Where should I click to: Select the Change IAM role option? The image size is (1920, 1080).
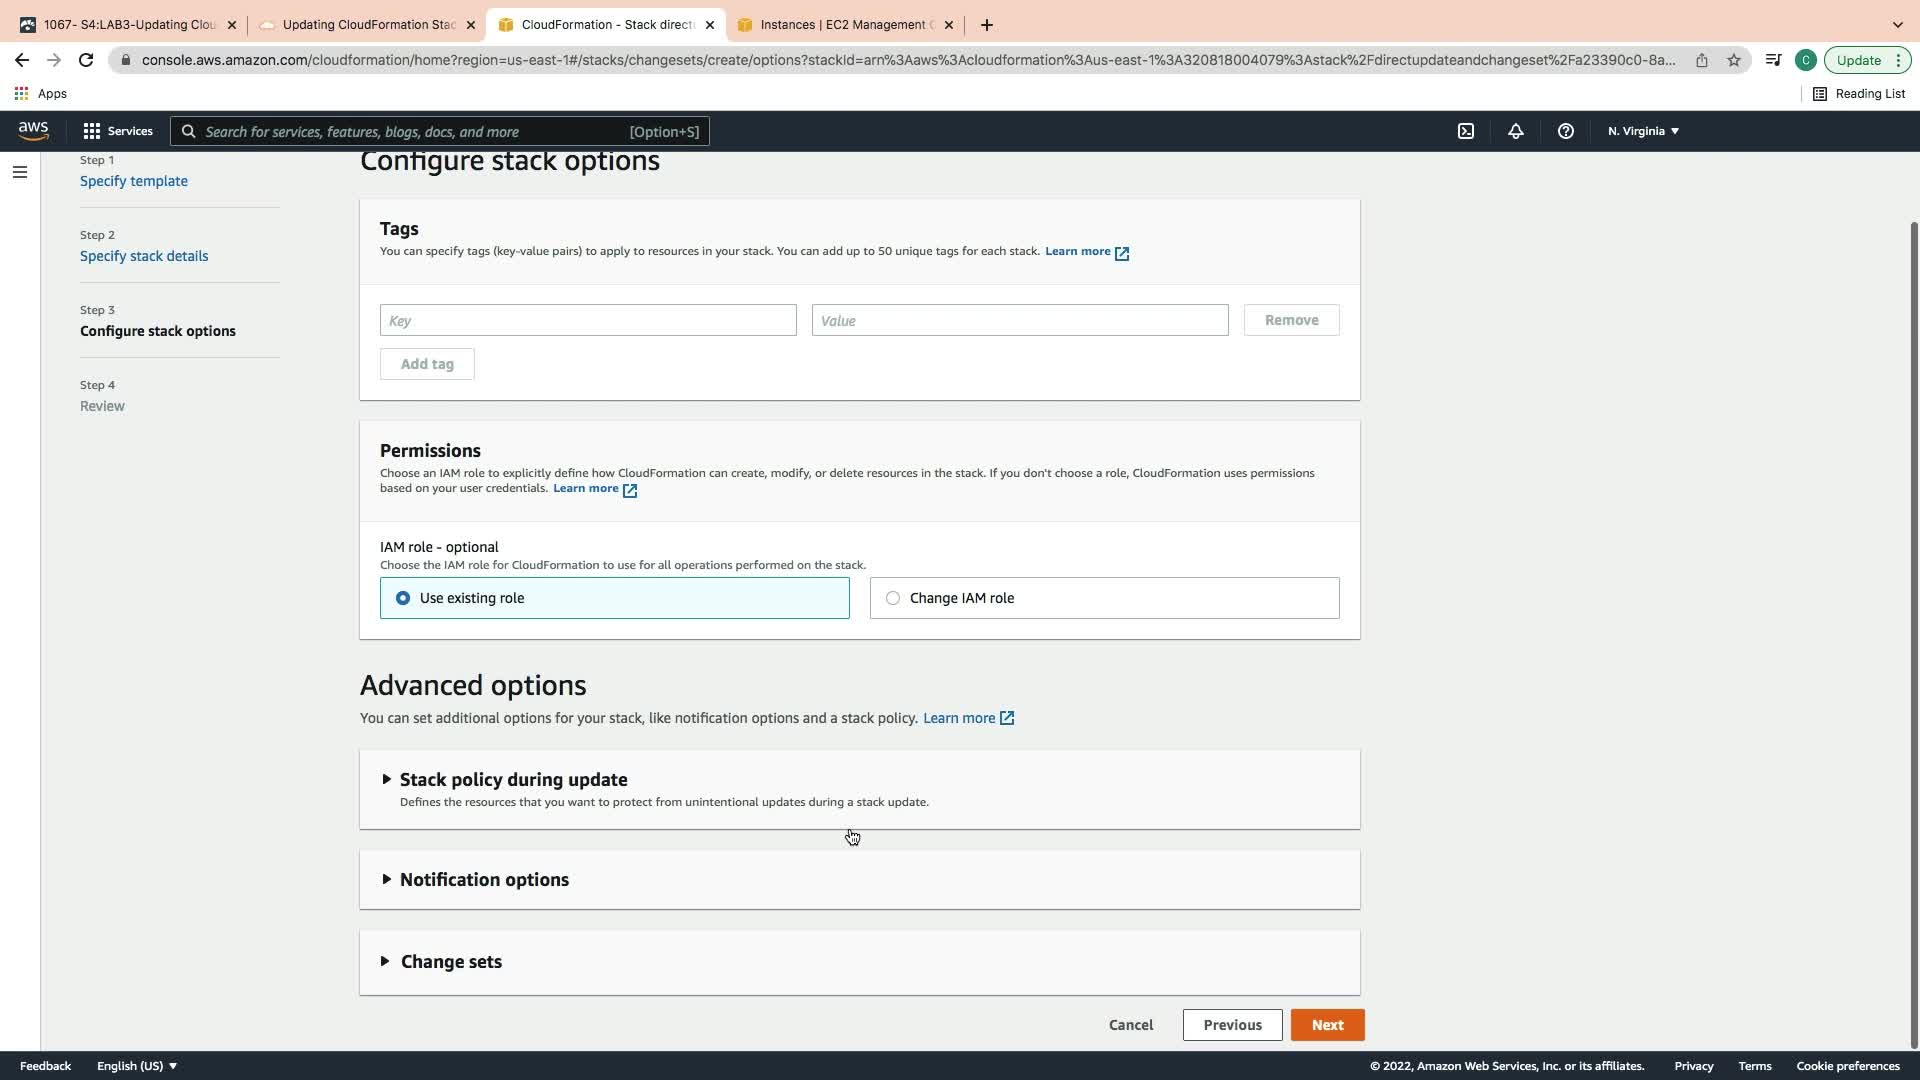[x=893, y=598]
